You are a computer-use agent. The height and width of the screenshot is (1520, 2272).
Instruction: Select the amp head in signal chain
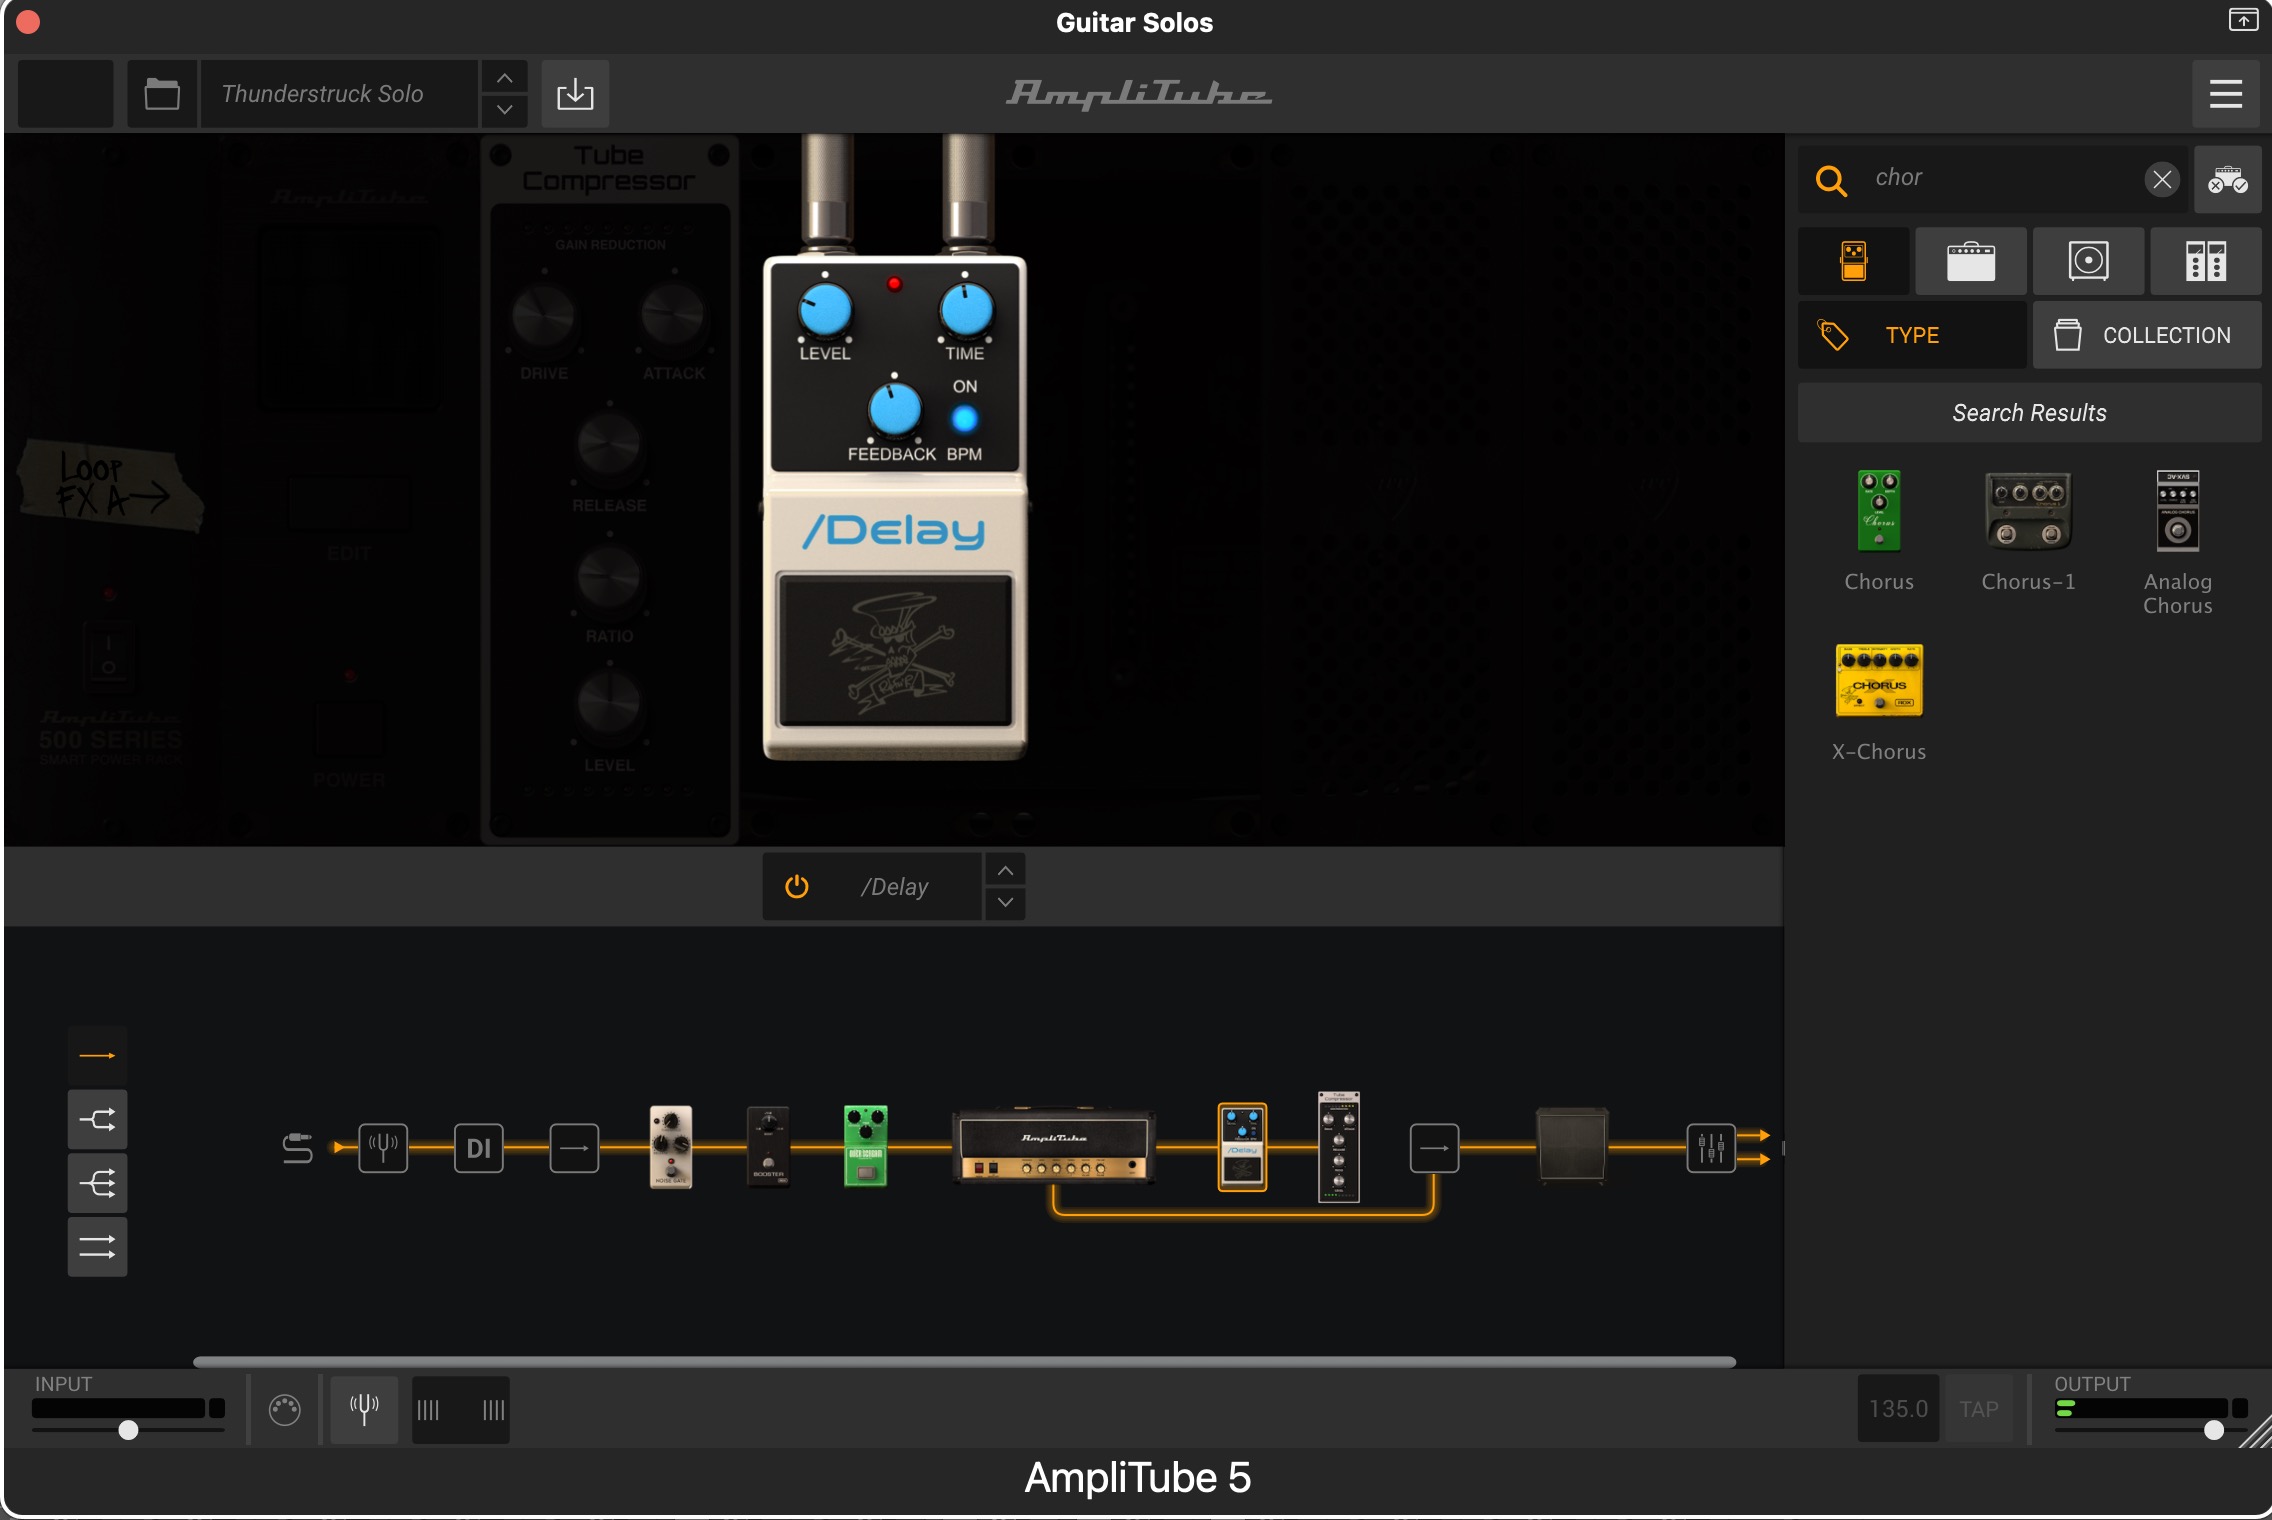(x=1053, y=1146)
